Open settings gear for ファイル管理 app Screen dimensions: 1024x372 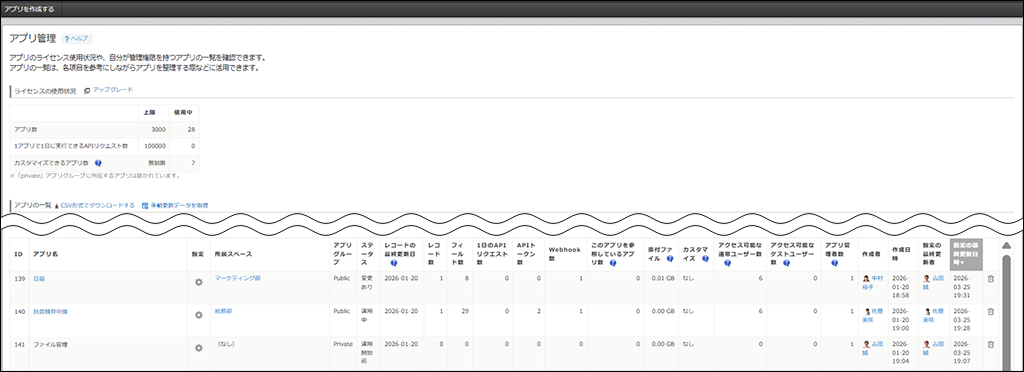(x=199, y=348)
